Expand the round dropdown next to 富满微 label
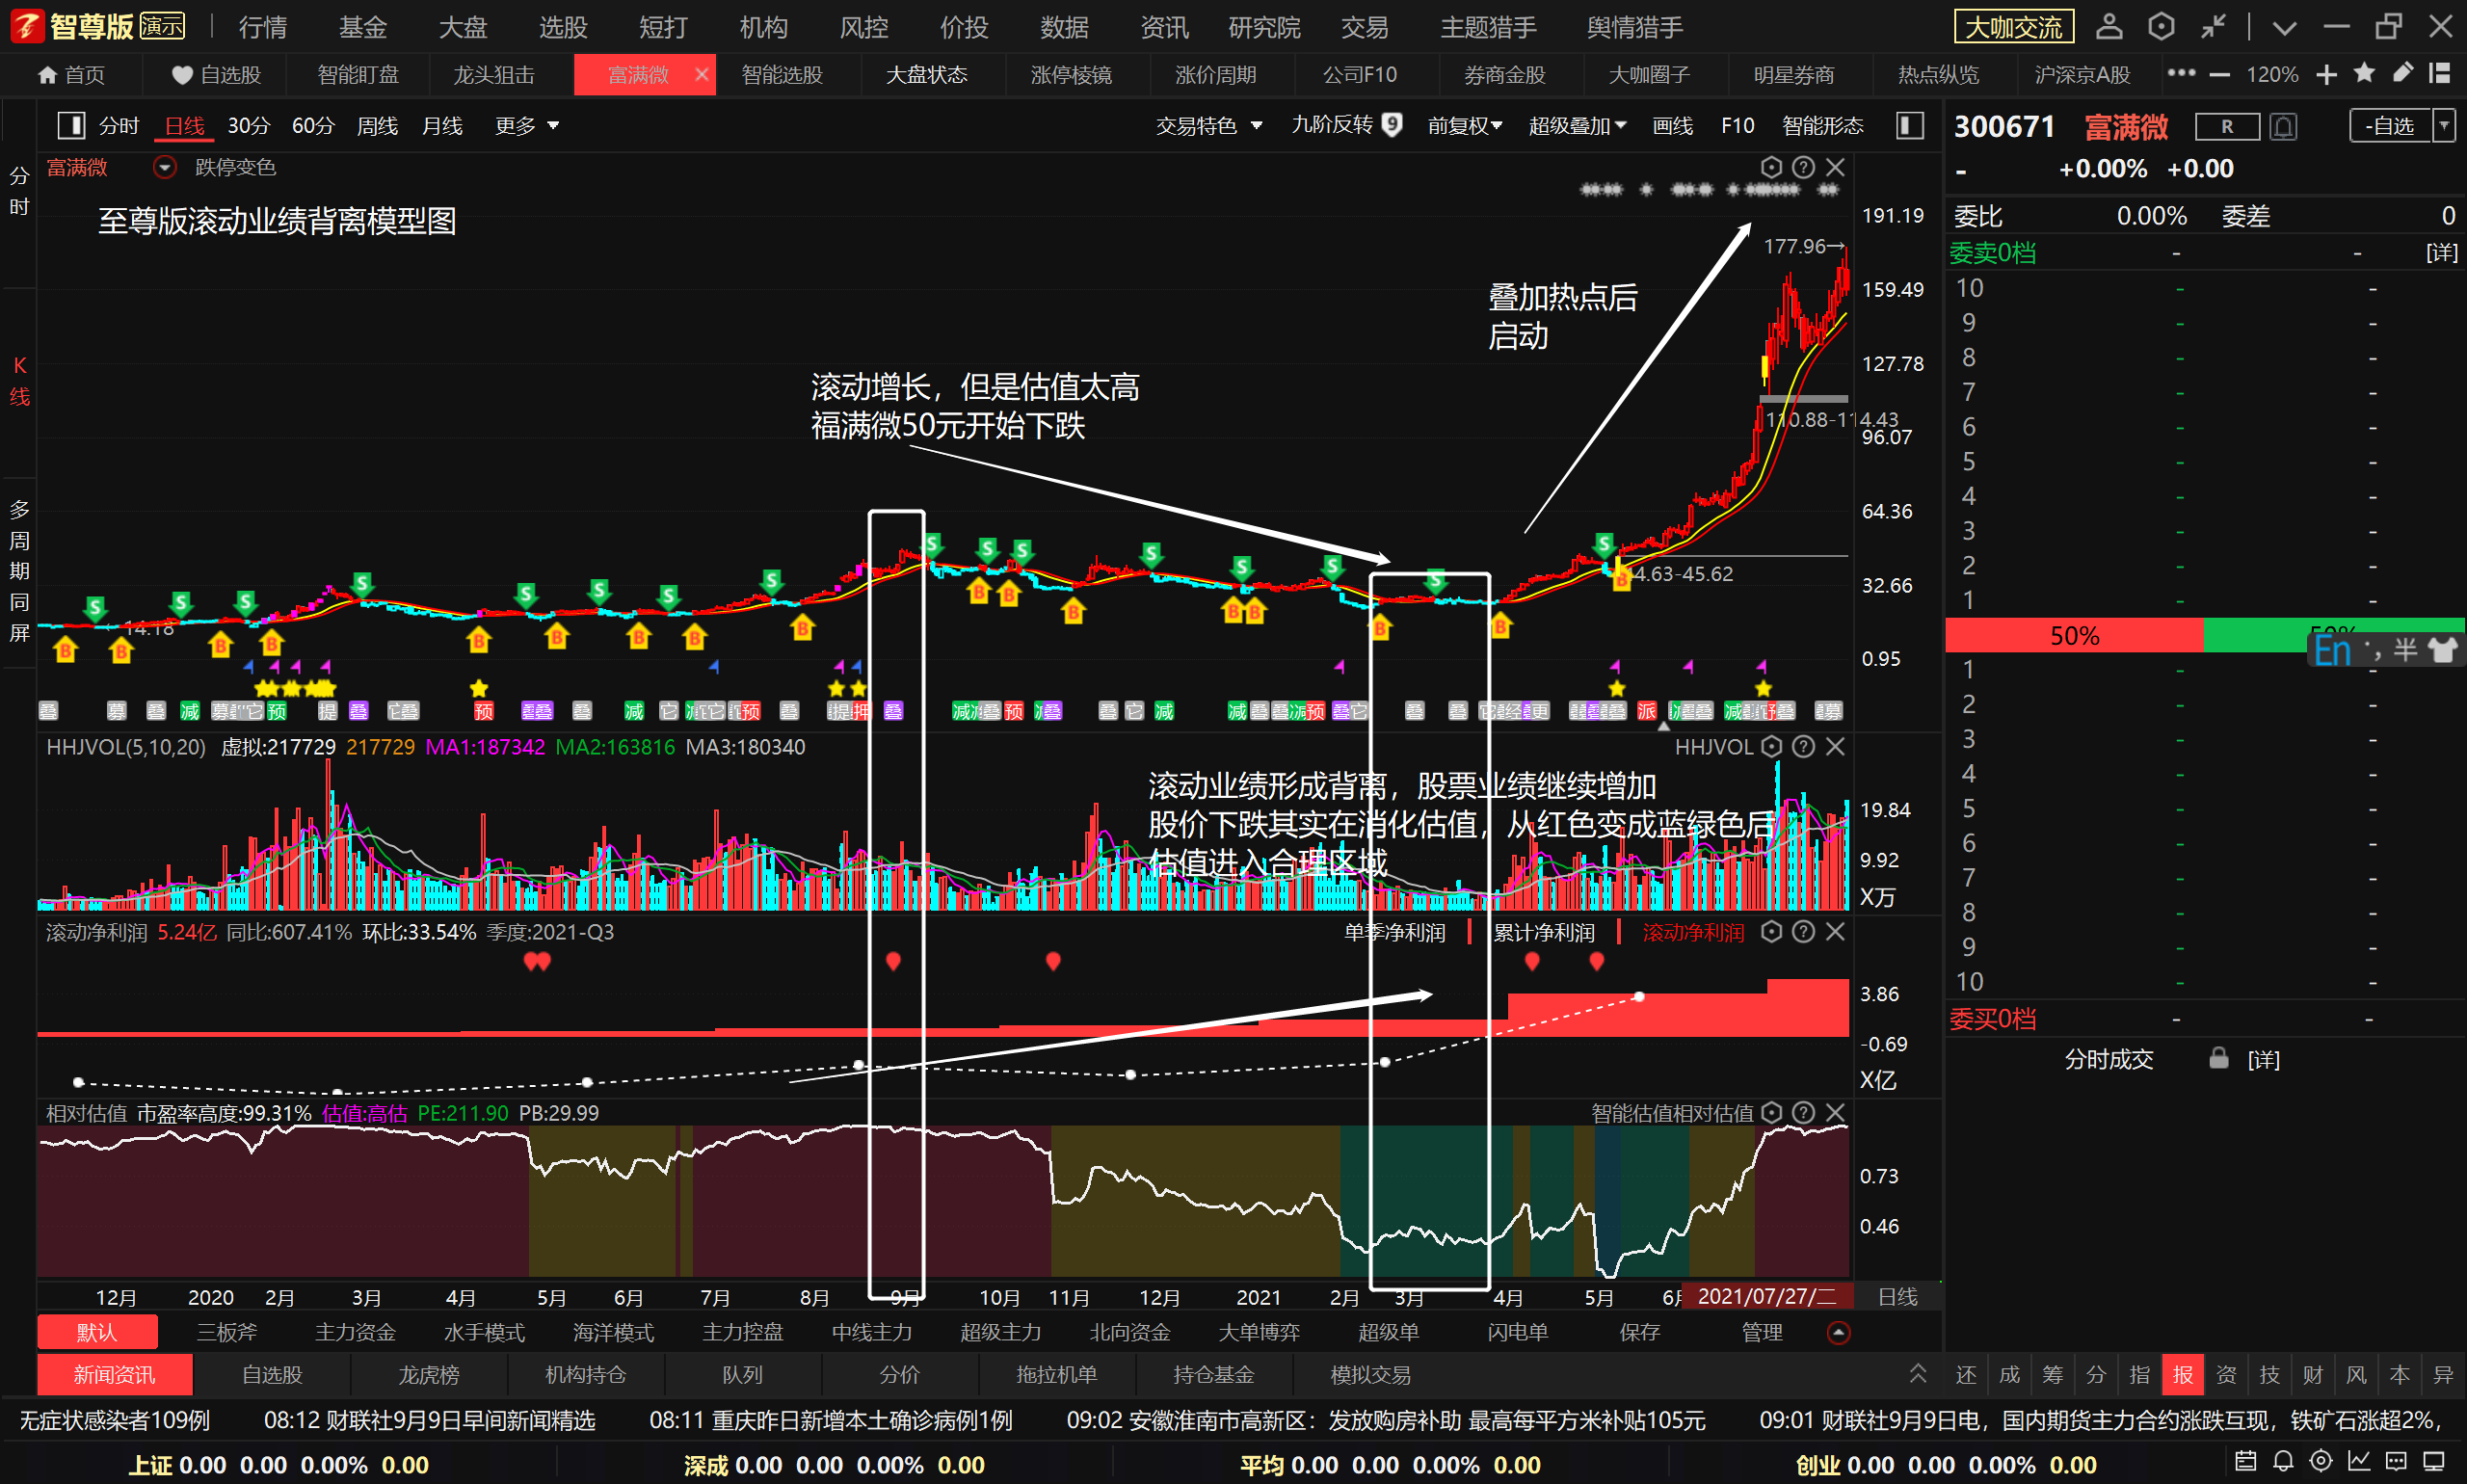 (x=165, y=167)
